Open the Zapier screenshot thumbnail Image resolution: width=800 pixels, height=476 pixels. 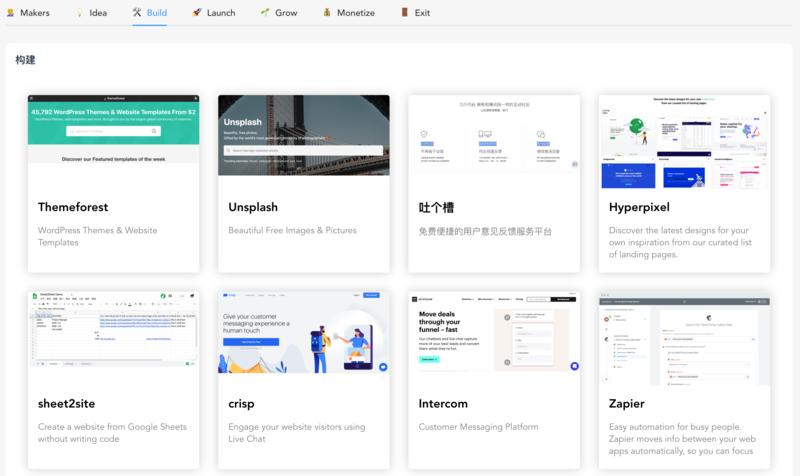(684, 338)
